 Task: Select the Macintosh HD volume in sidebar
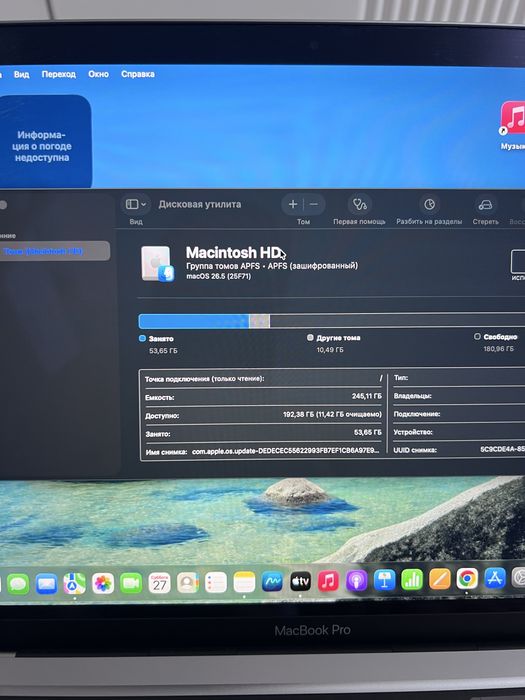click(54, 251)
